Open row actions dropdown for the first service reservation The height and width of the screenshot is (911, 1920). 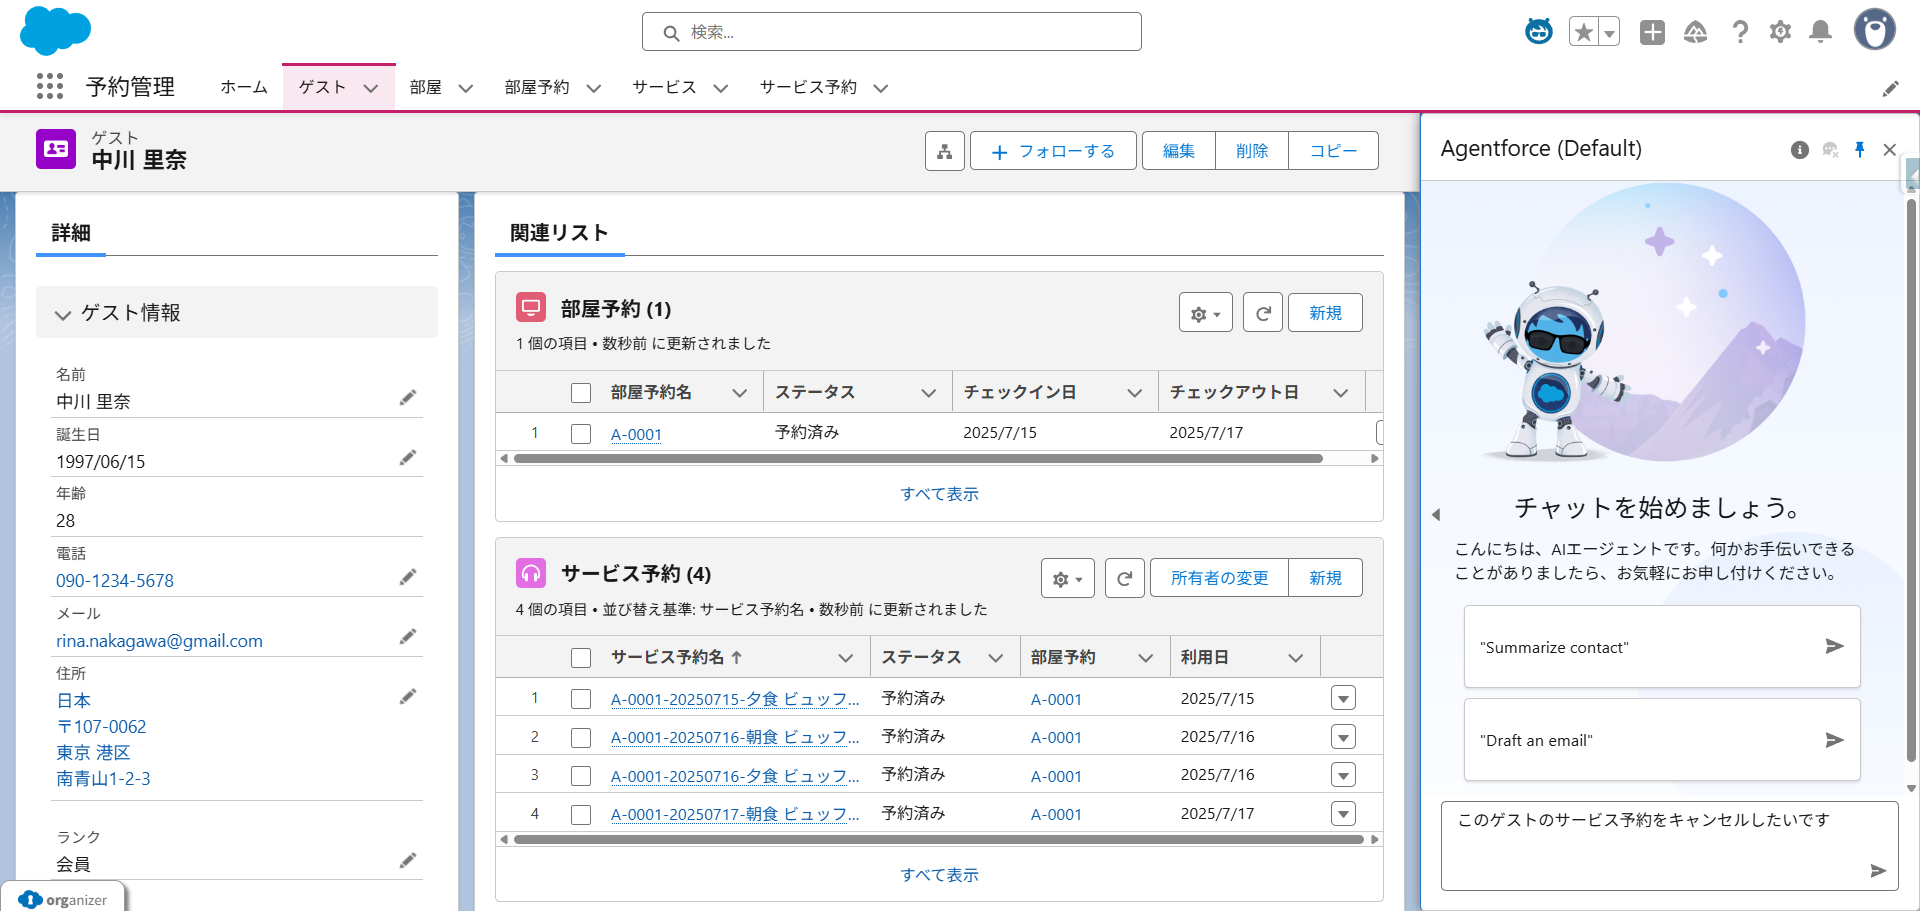click(x=1343, y=697)
